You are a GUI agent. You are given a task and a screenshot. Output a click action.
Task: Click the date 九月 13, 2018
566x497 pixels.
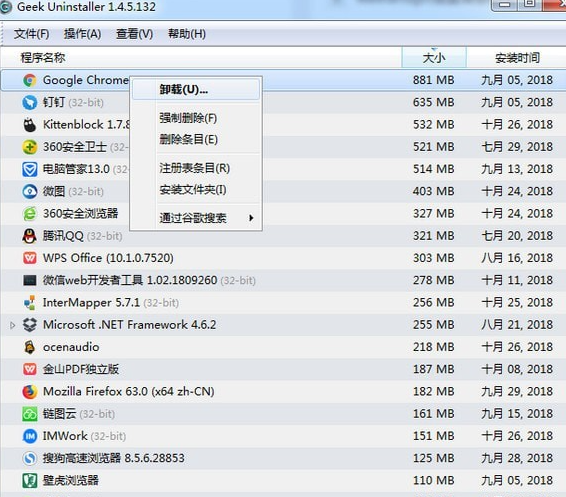(x=517, y=169)
